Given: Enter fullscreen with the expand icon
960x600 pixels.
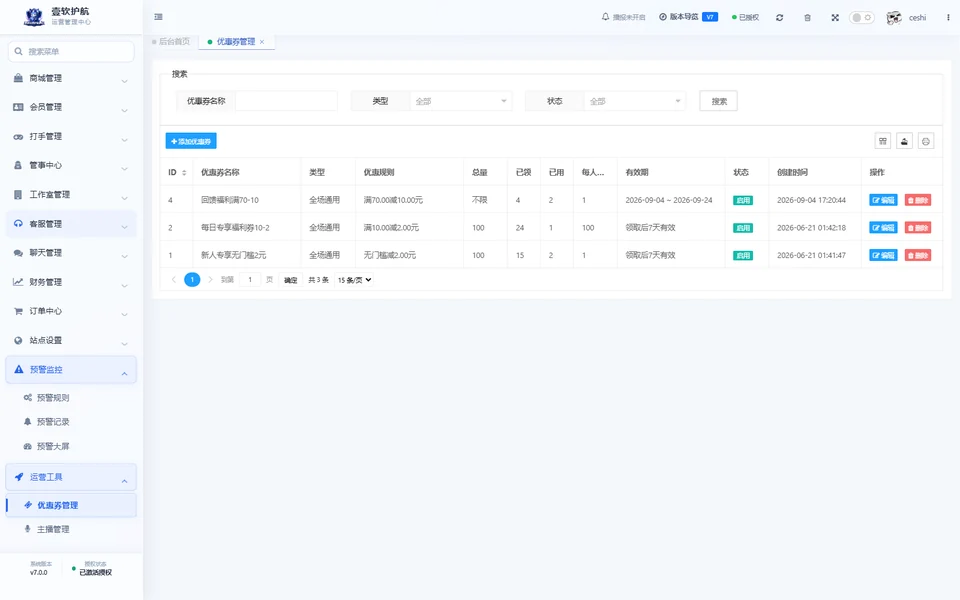Looking at the screenshot, I should pos(835,18).
